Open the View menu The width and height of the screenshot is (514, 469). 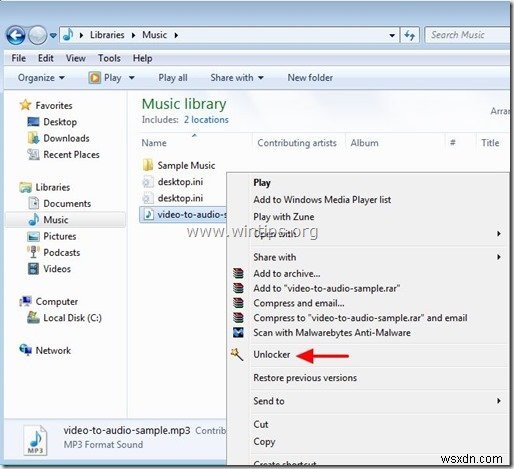[76, 58]
